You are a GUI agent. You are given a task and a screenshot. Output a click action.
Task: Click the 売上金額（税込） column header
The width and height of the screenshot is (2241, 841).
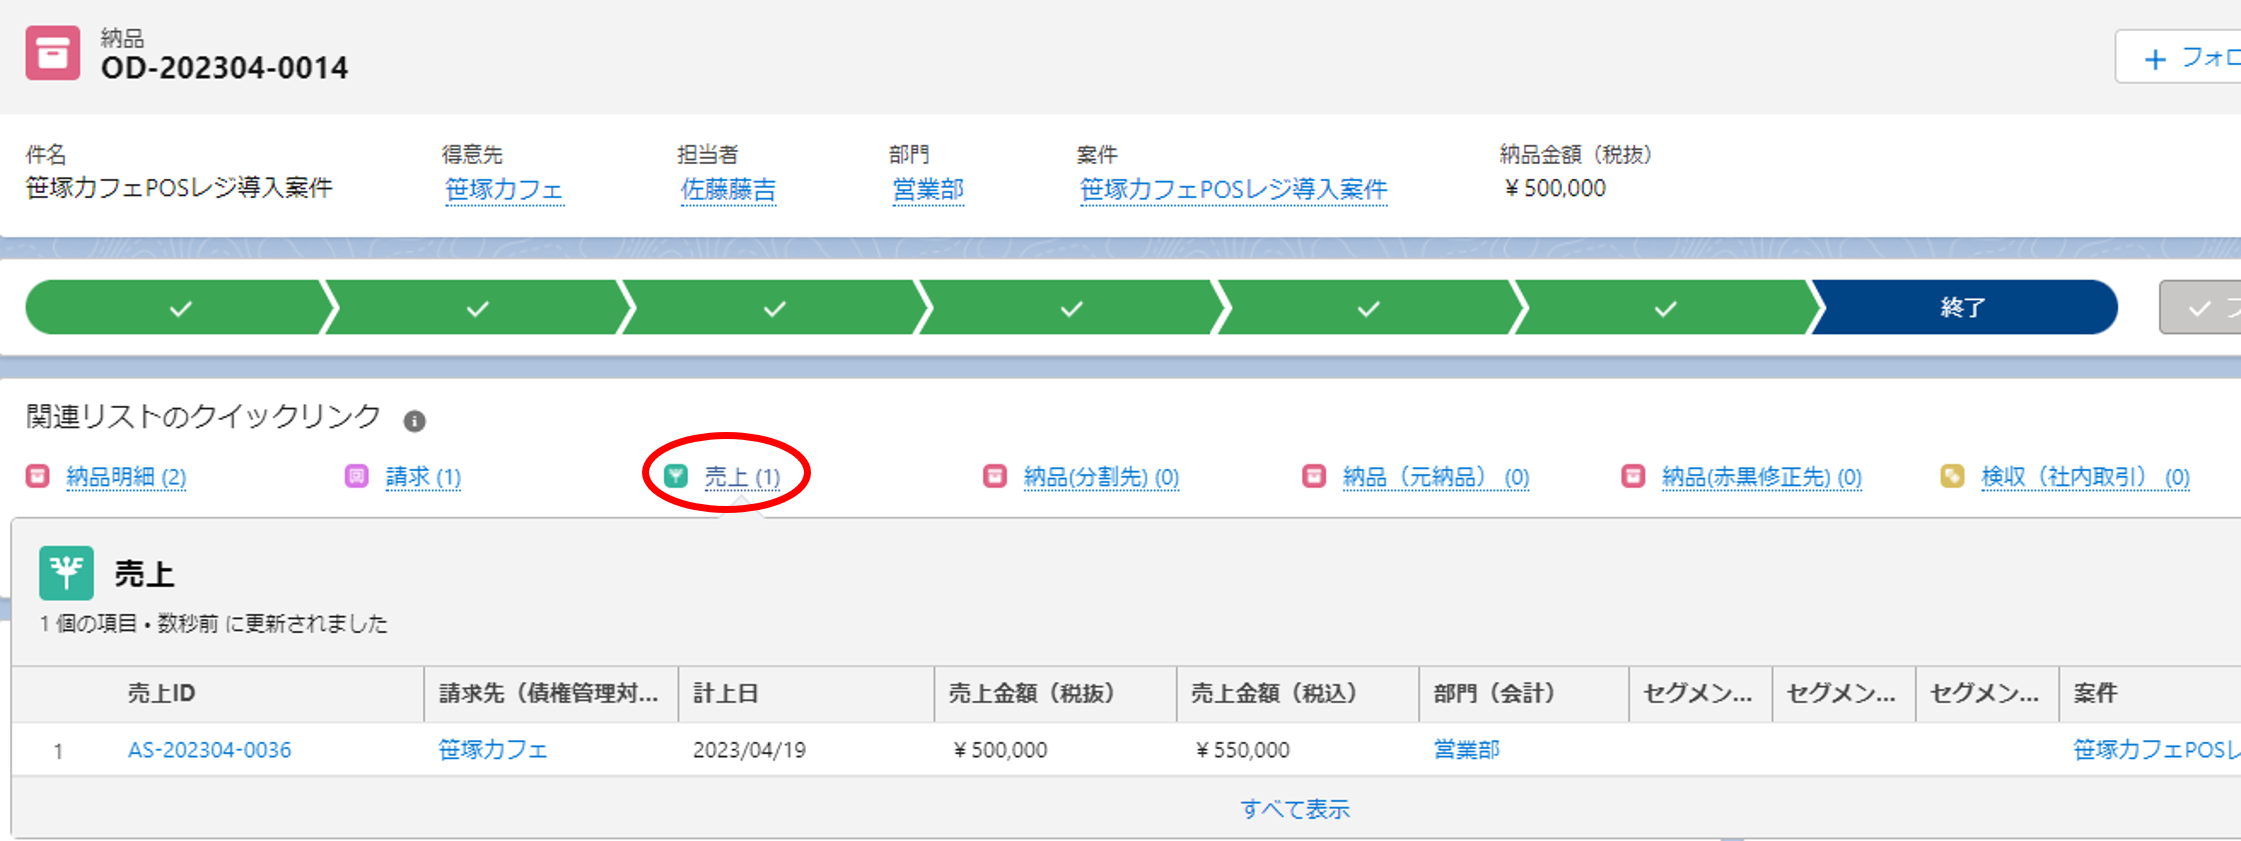tap(1297, 693)
